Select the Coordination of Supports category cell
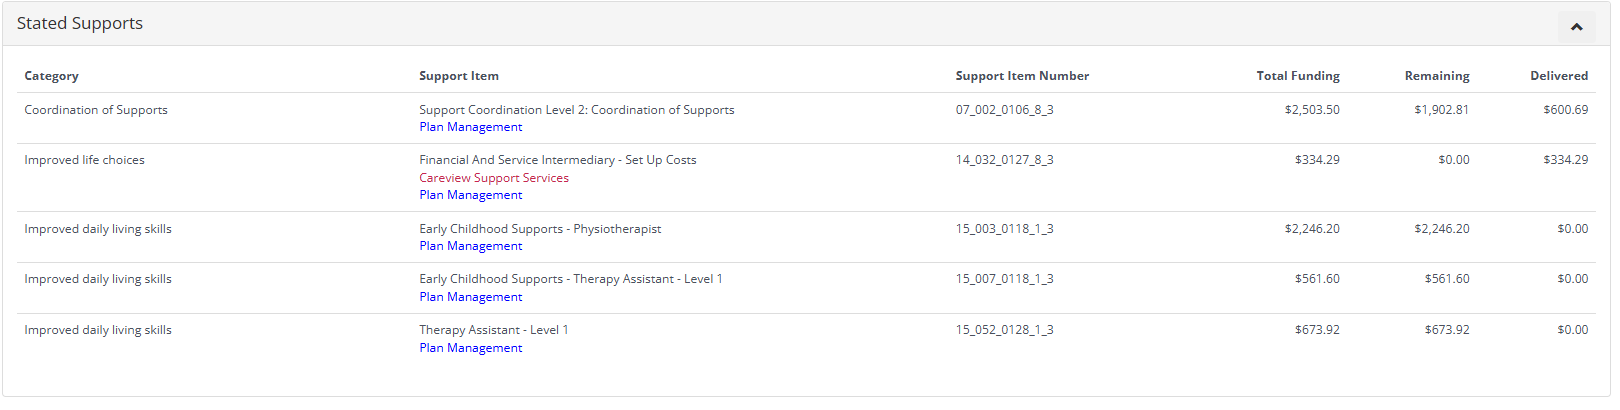This screenshot has height=410, width=1620. (x=96, y=110)
